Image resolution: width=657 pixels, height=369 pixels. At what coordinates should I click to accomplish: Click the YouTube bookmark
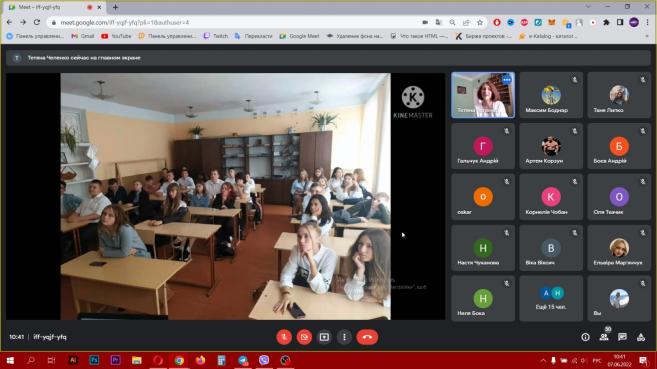click(x=116, y=36)
